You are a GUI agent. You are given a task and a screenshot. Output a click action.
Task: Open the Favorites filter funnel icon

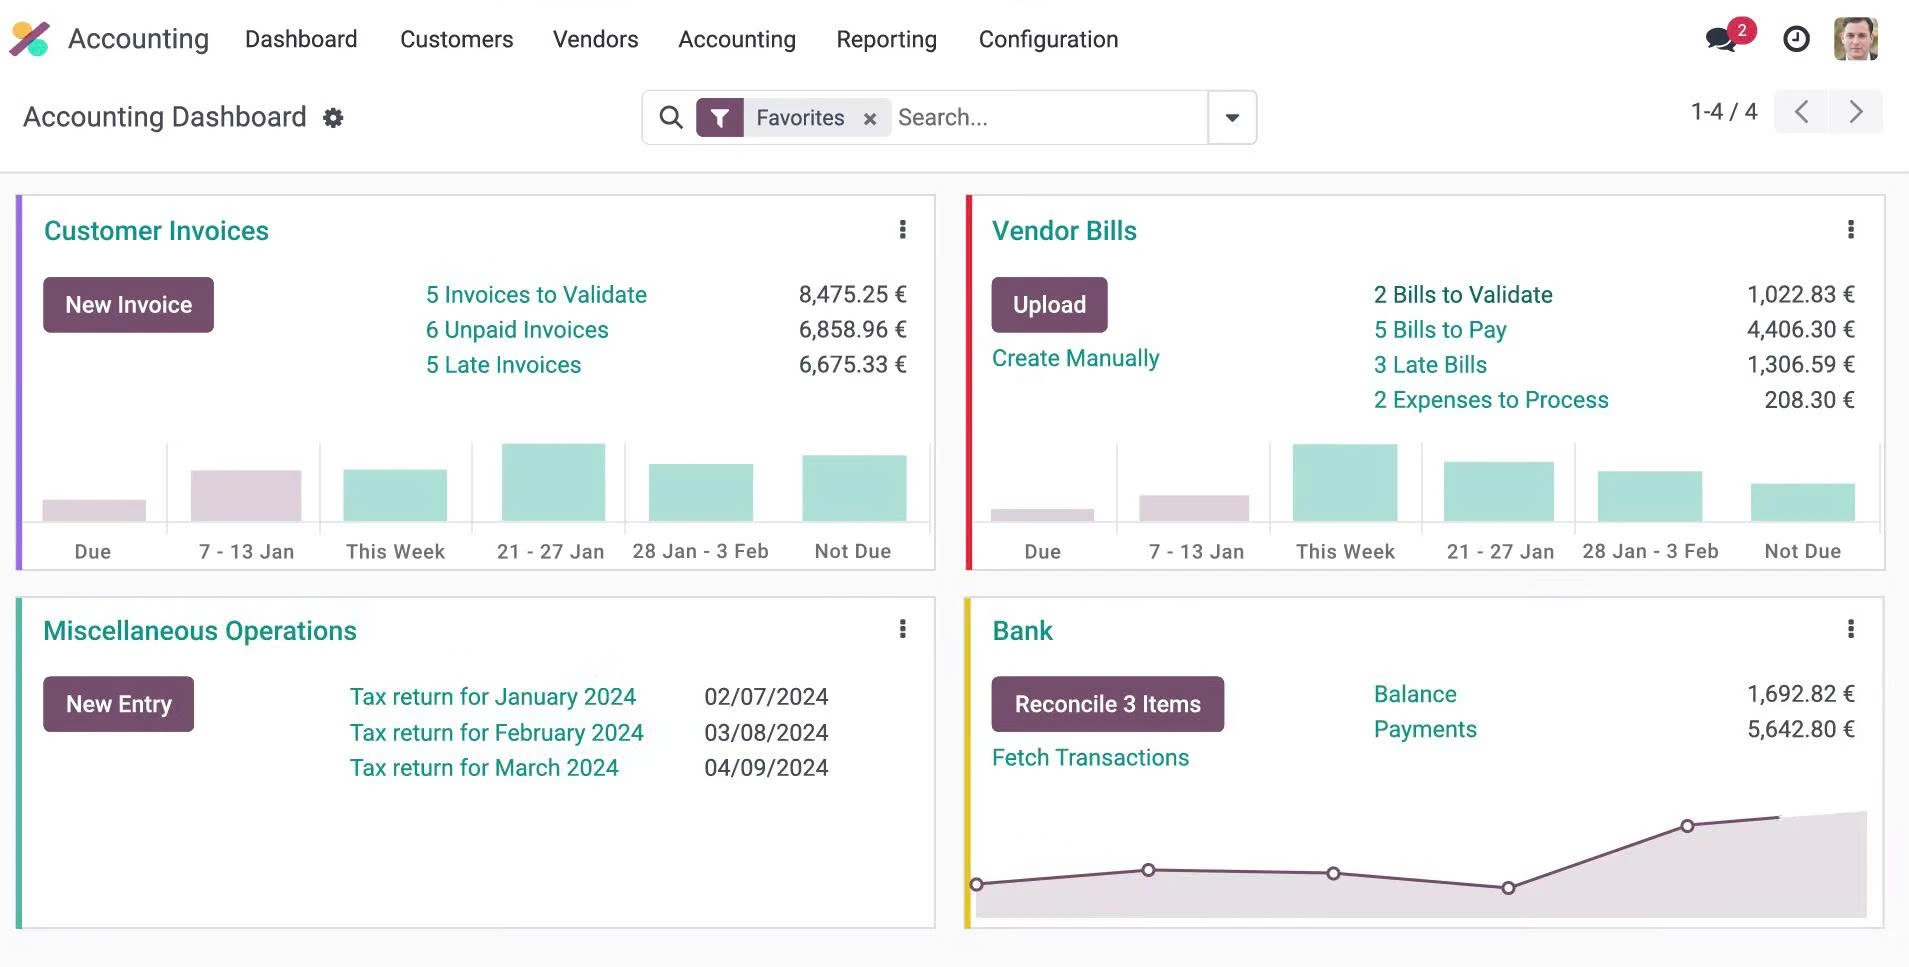pos(720,117)
